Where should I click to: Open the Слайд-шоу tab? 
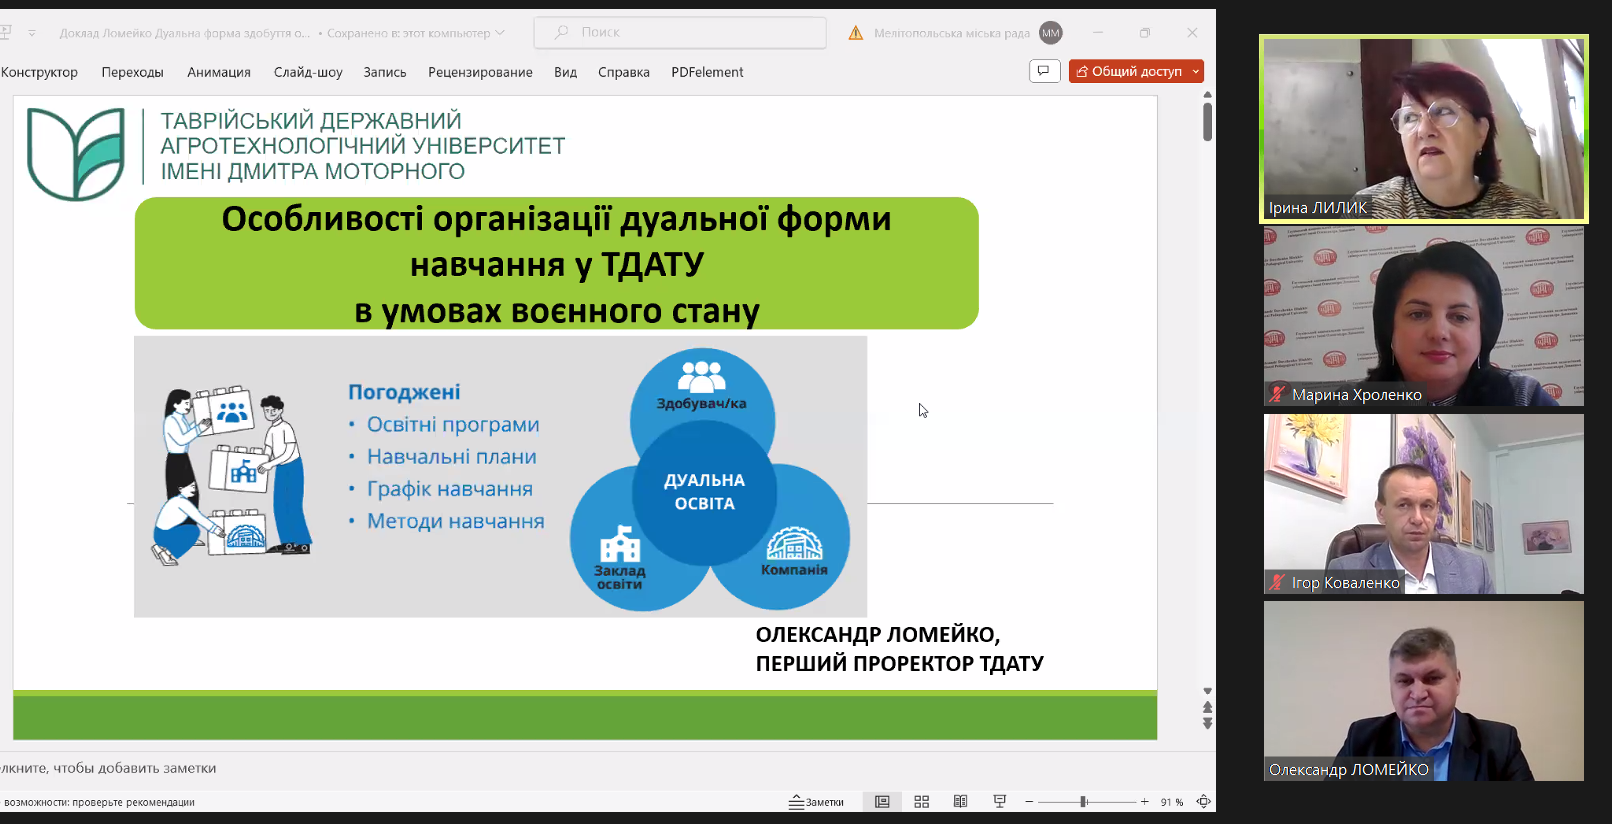[x=308, y=72]
